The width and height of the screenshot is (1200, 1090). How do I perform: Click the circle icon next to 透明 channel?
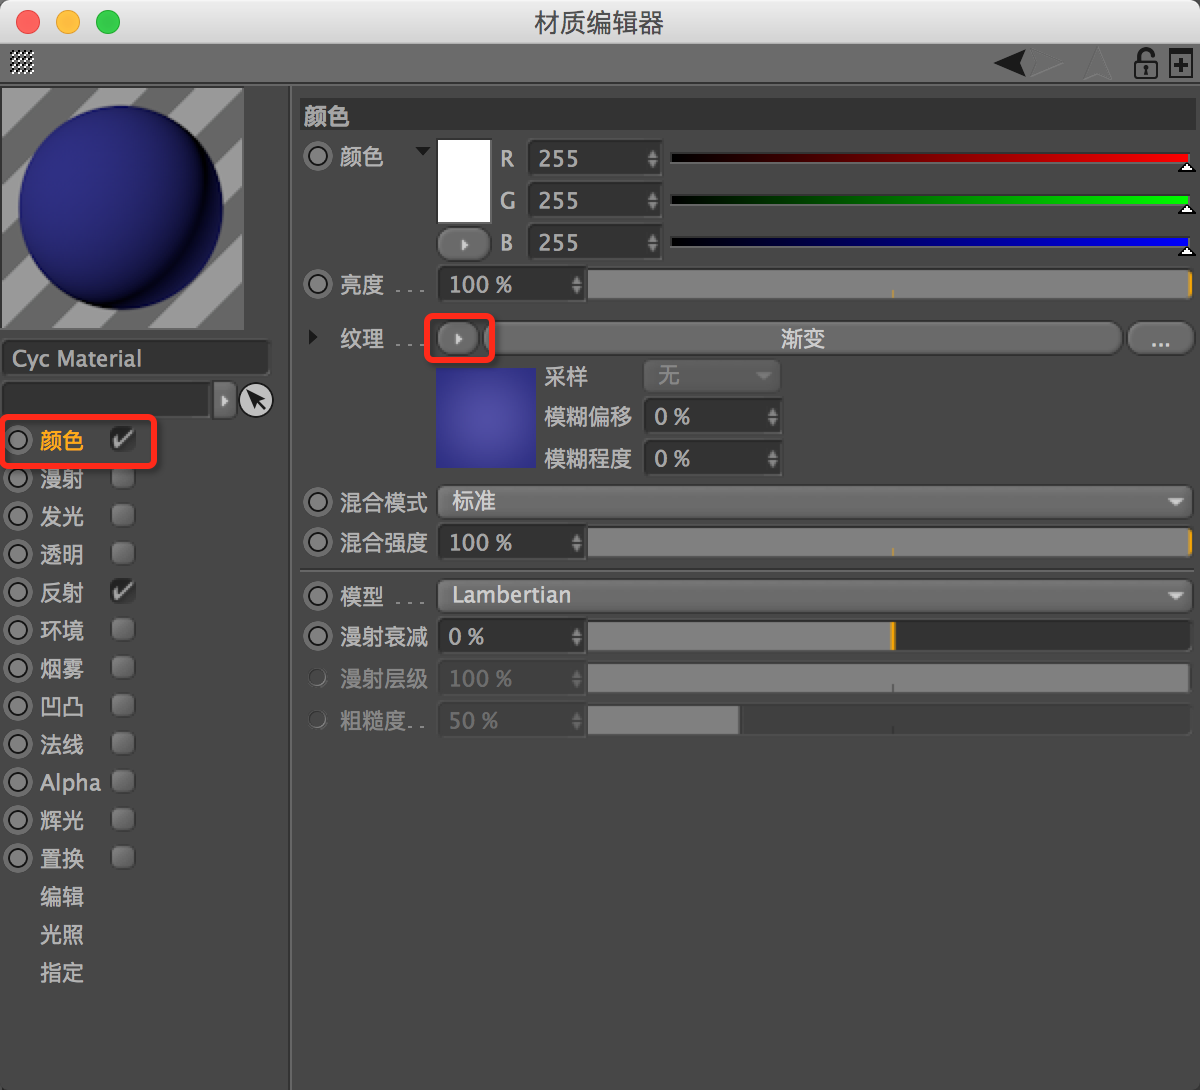point(19,554)
